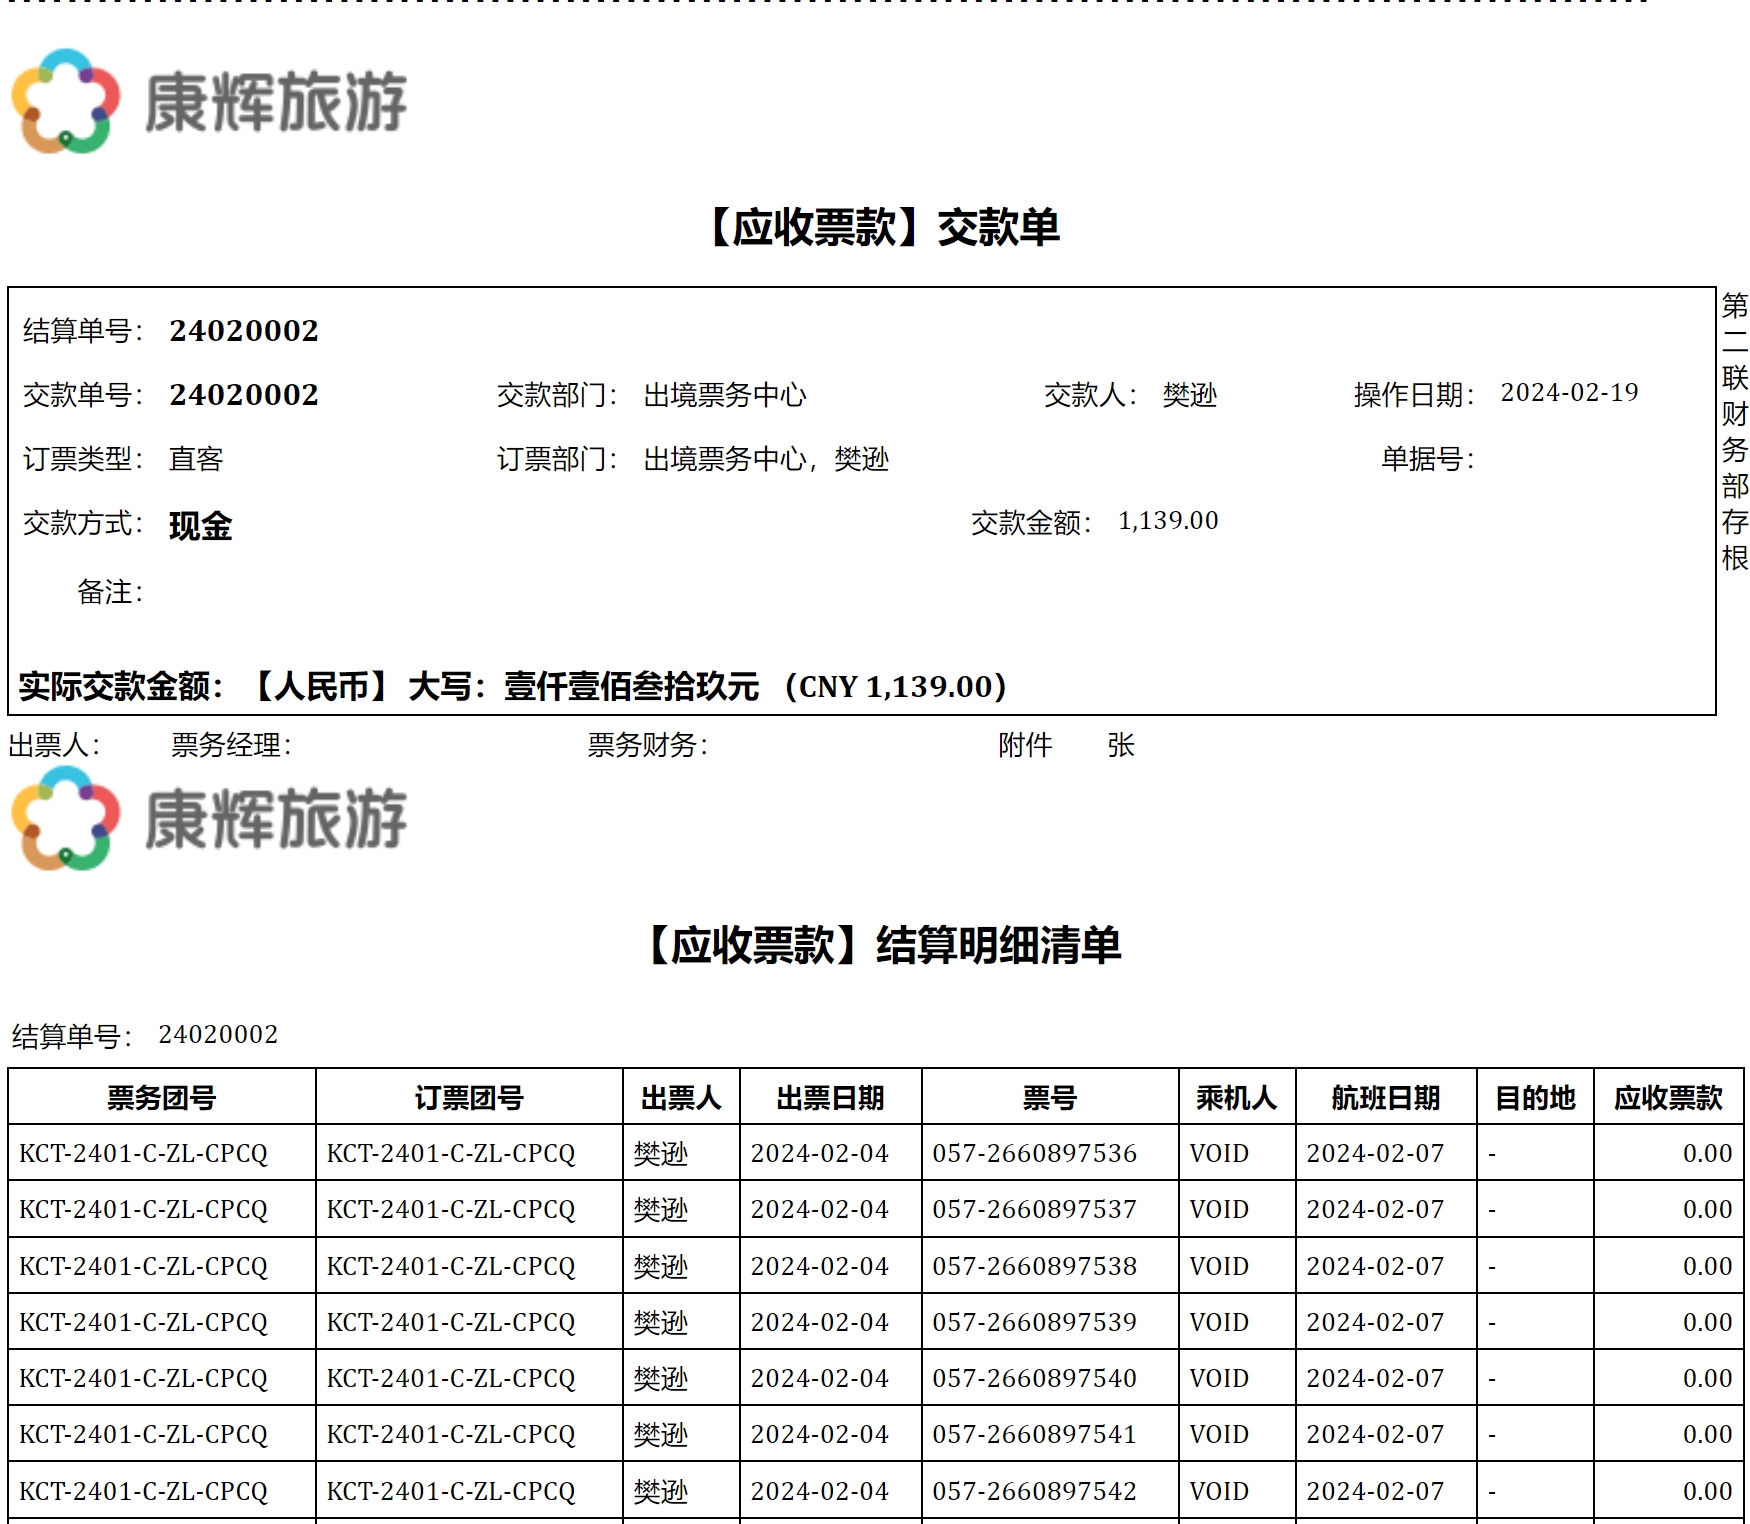Select ticket number 057-2660897542
The width and height of the screenshot is (1750, 1524).
[1034, 1492]
